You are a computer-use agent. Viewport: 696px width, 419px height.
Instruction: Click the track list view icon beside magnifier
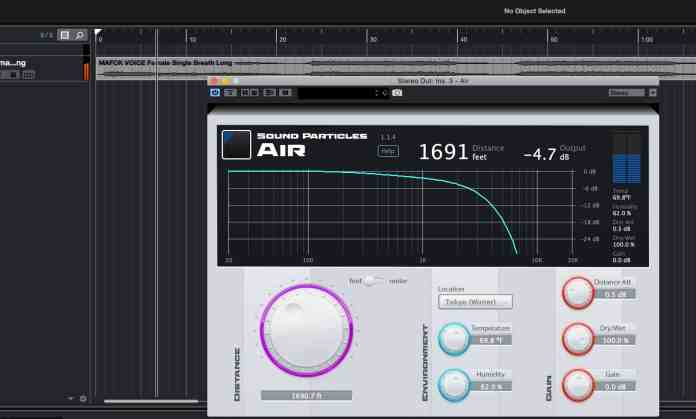coord(65,35)
